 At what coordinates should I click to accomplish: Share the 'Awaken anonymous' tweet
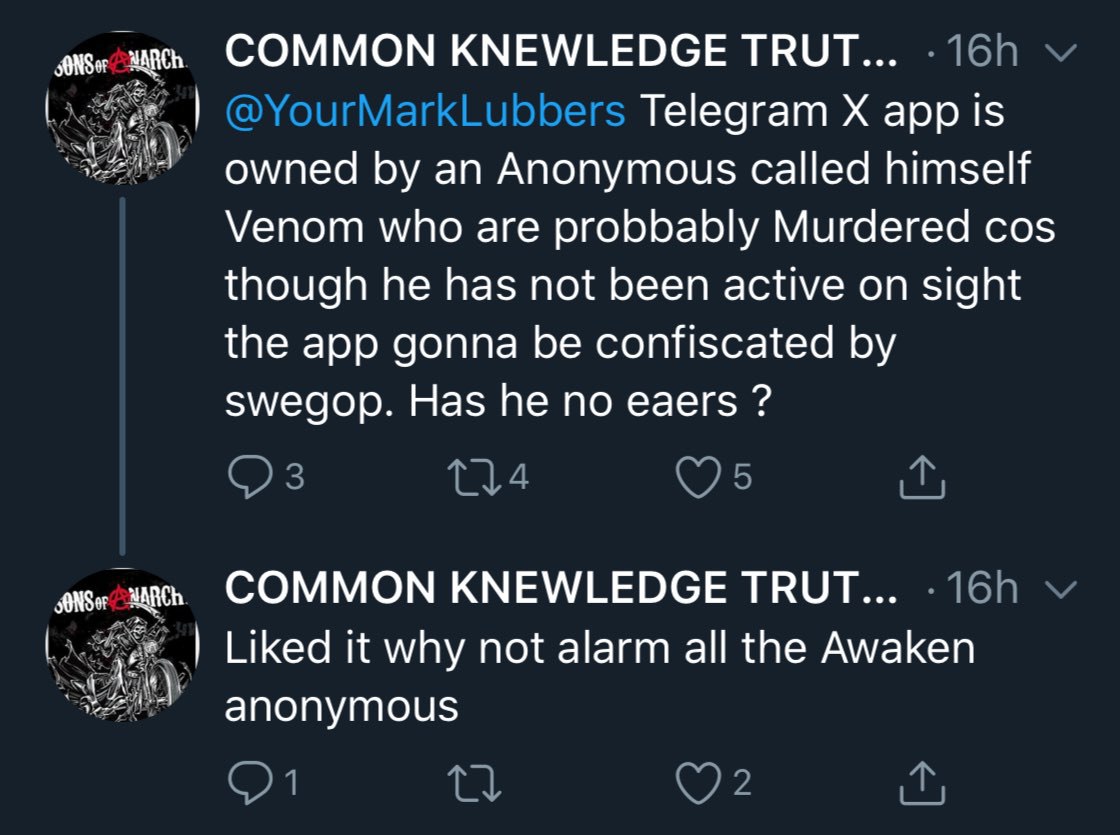[x=922, y=782]
